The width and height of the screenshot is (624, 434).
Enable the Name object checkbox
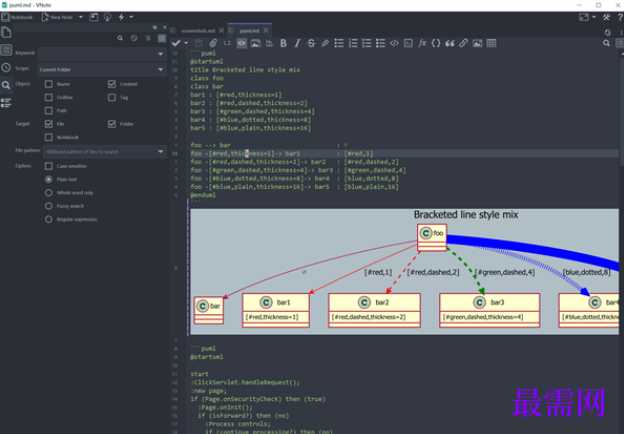(49, 84)
